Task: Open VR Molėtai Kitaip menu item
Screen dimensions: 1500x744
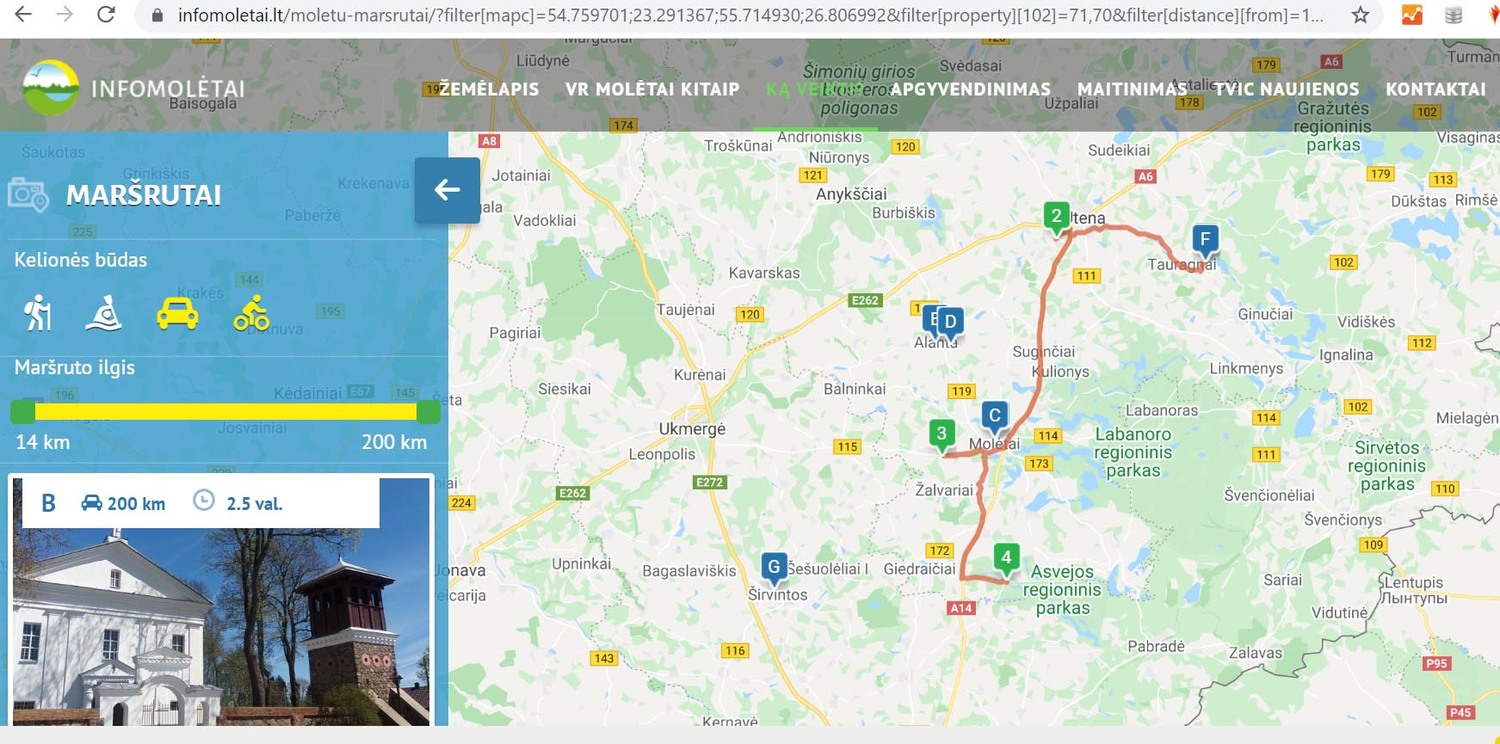Action: [x=652, y=89]
